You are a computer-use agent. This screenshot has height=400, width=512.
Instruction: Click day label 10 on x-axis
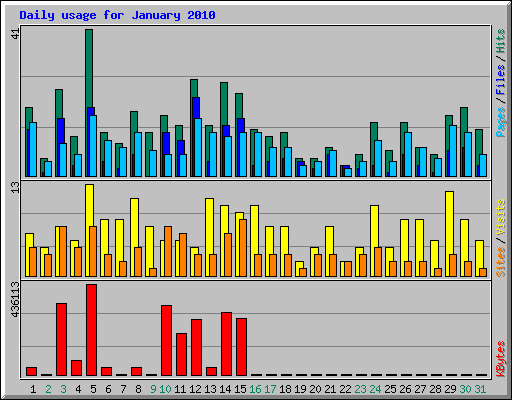coord(165,389)
